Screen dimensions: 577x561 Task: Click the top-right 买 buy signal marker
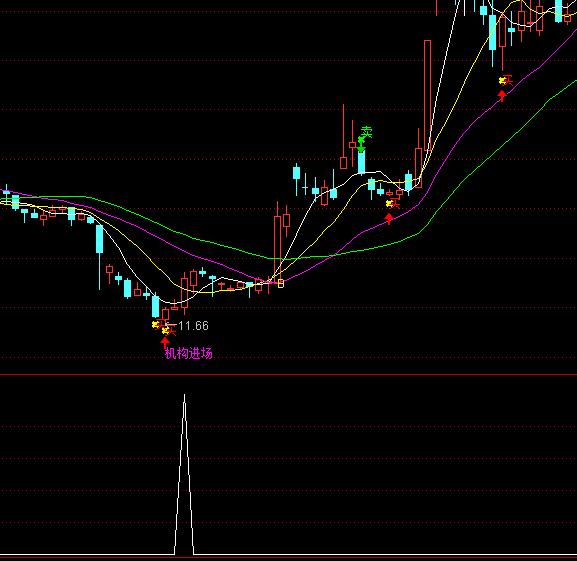[506, 80]
